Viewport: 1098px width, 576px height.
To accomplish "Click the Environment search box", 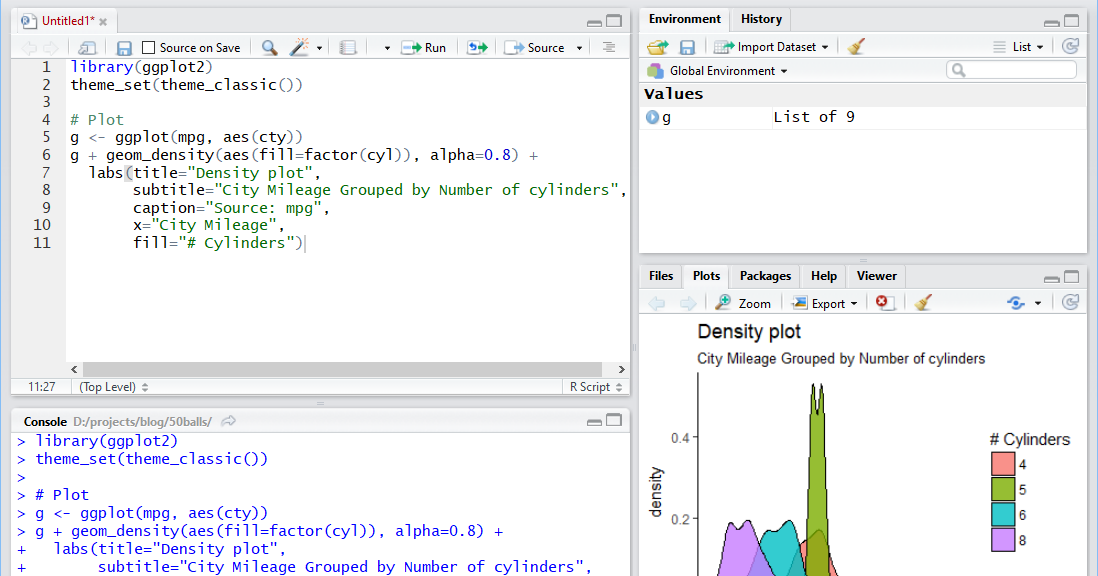I will click(1010, 69).
